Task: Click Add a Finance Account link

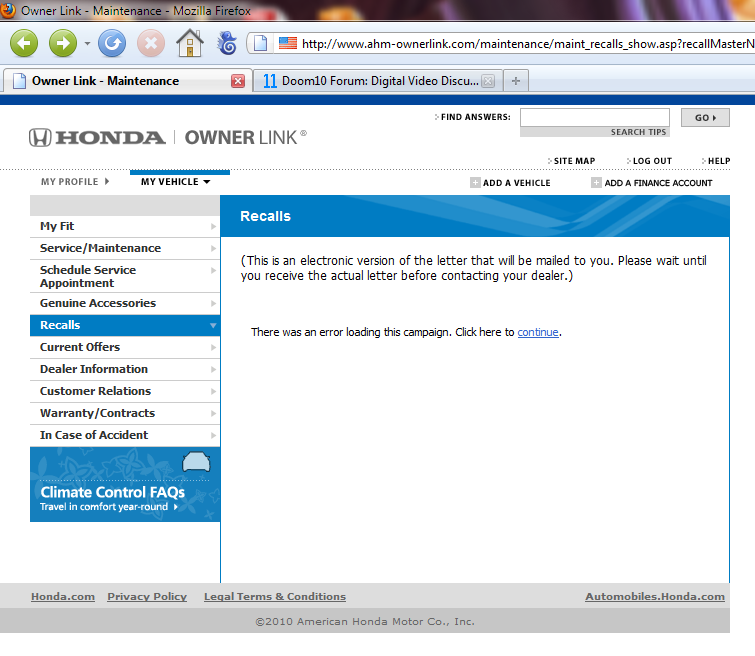Action: click(658, 183)
